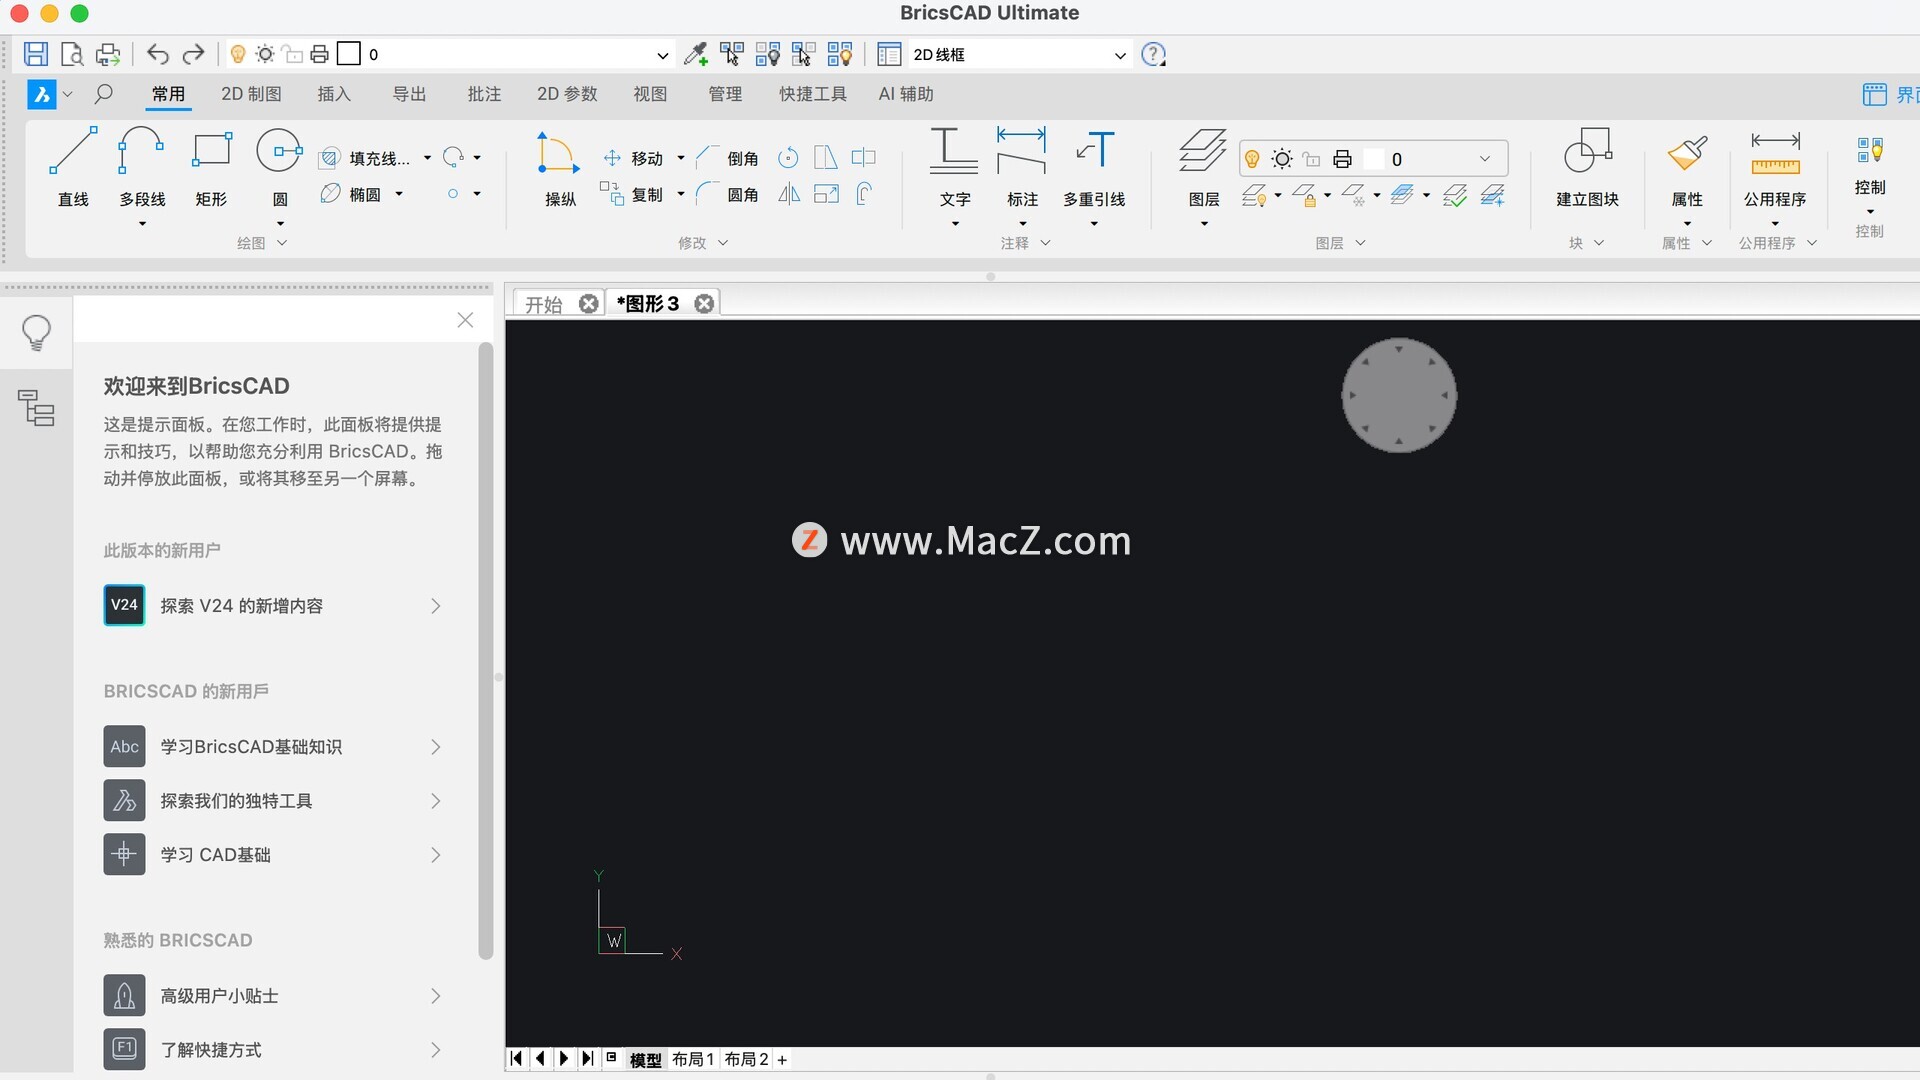This screenshot has height=1080, width=1920.
Task: Click the Circle (圆) tool icon
Action: pyautogui.click(x=279, y=151)
